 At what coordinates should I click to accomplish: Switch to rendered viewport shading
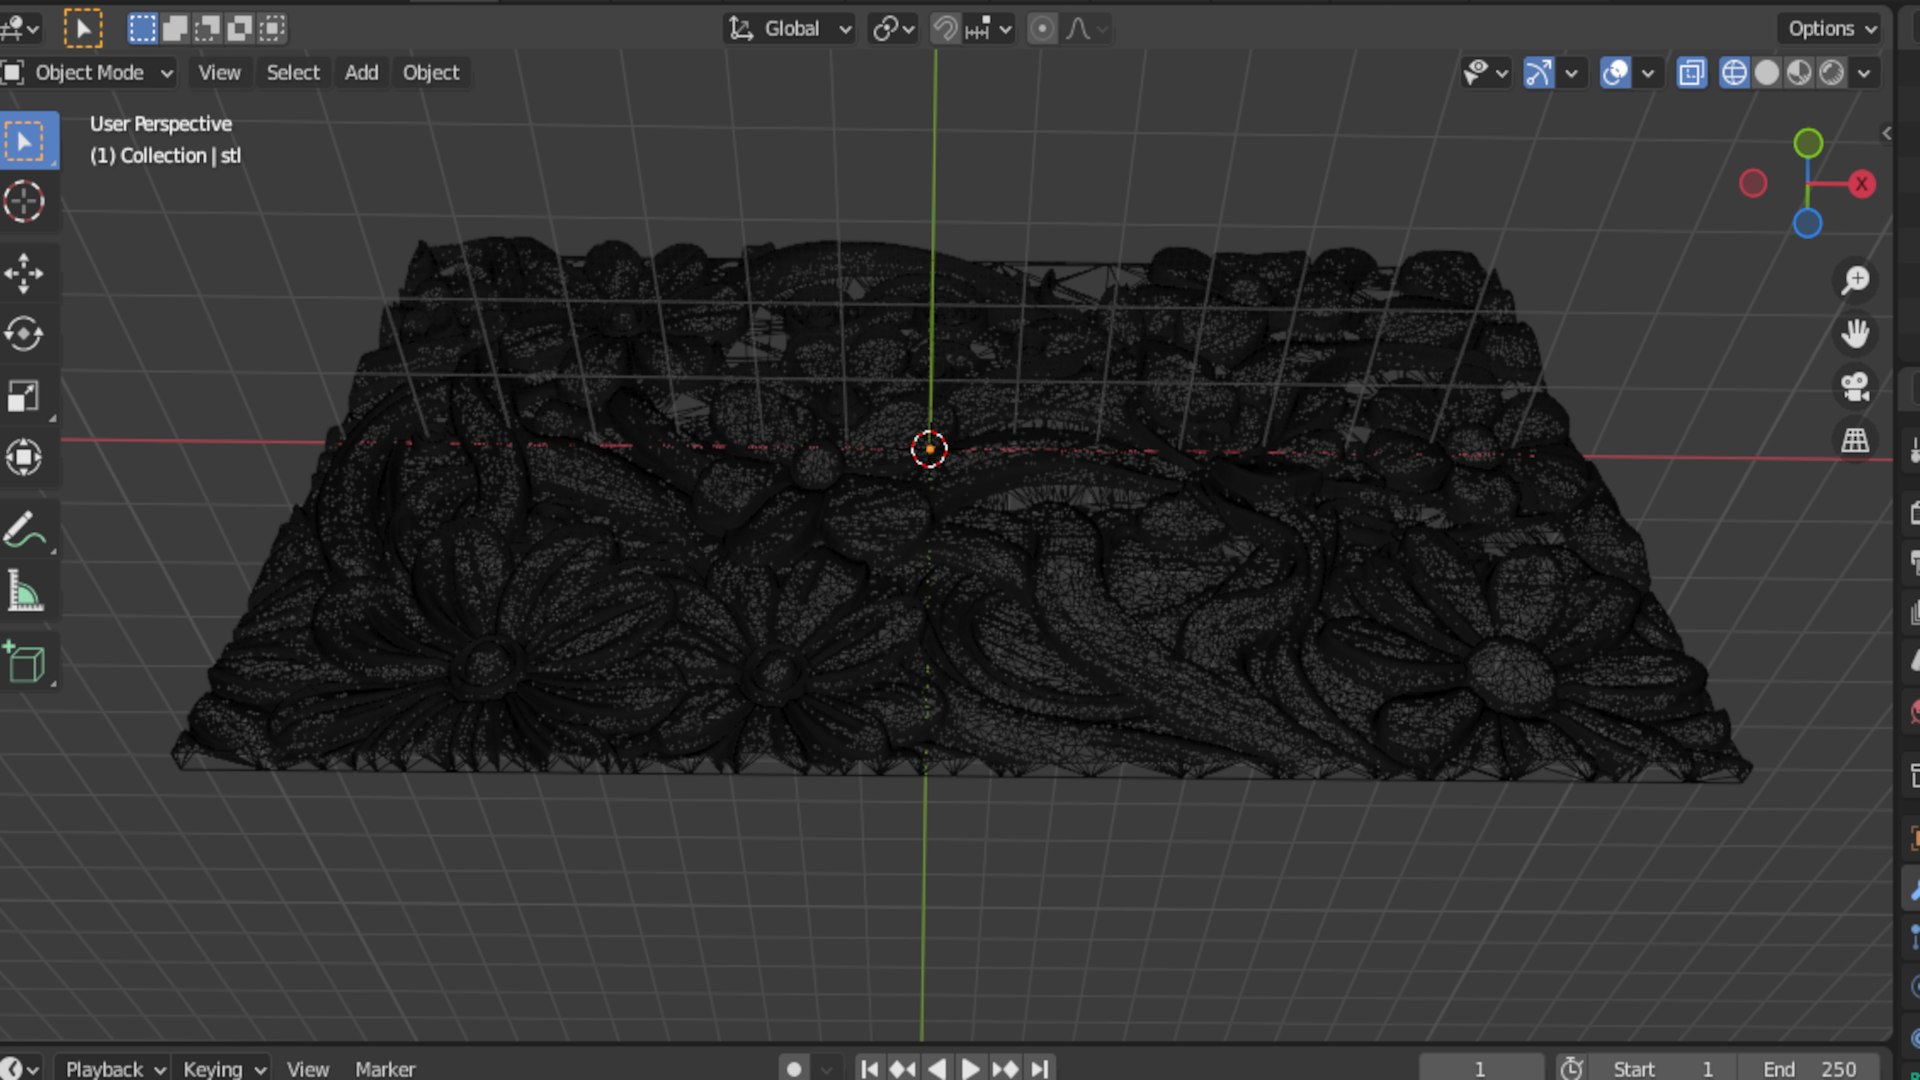(x=1832, y=73)
